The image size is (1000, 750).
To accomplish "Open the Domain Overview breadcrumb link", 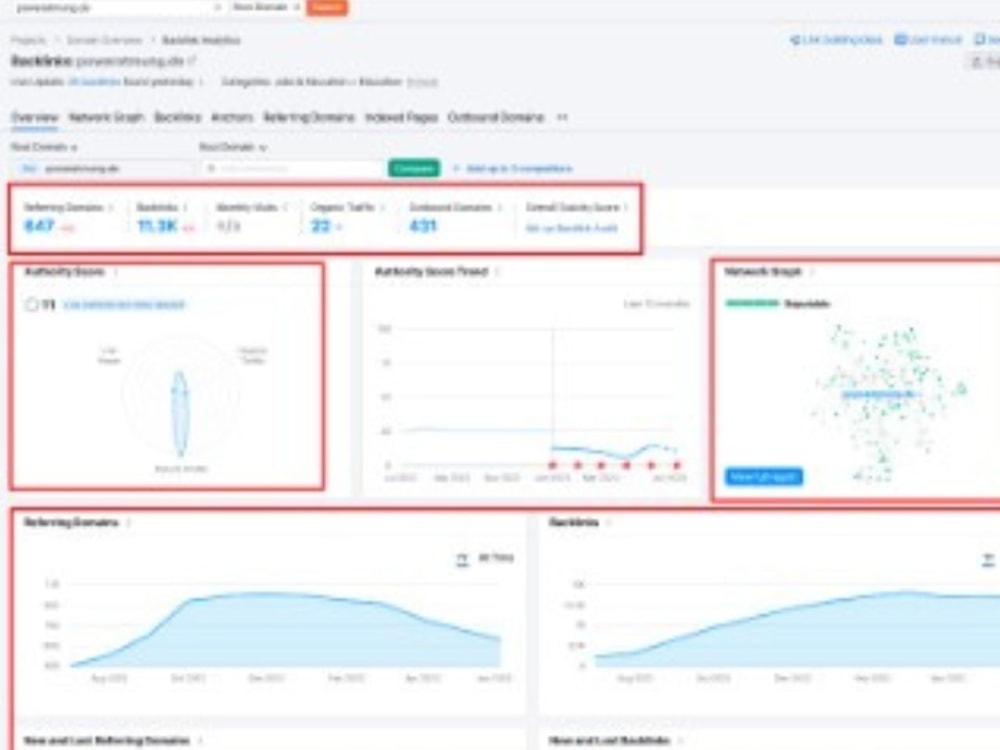I will click(x=104, y=40).
